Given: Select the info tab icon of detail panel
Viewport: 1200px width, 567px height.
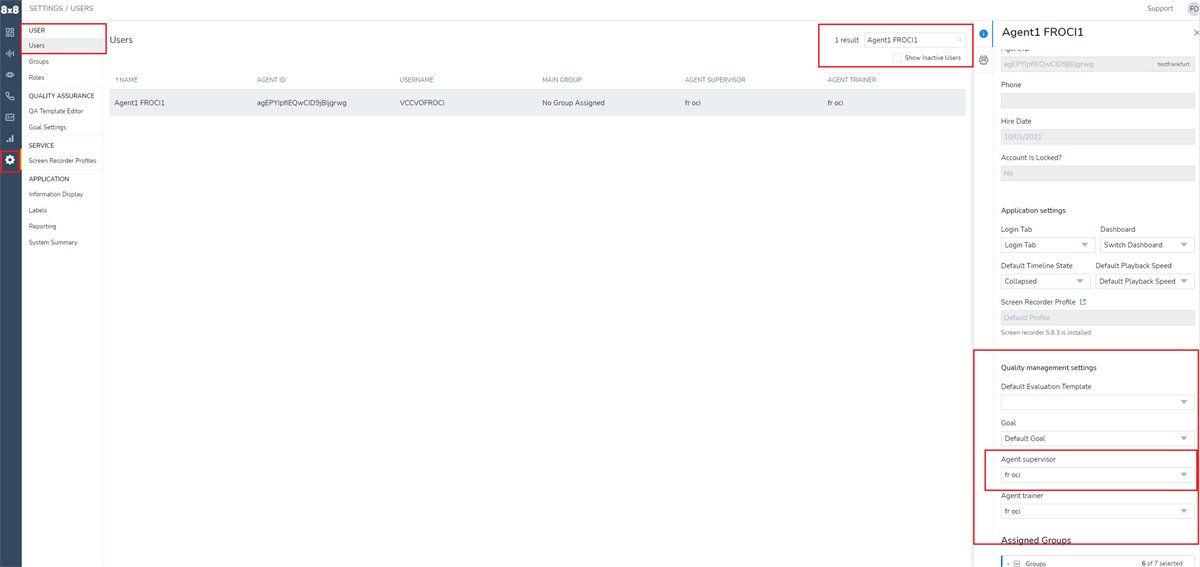Looking at the screenshot, I should tap(983, 33).
